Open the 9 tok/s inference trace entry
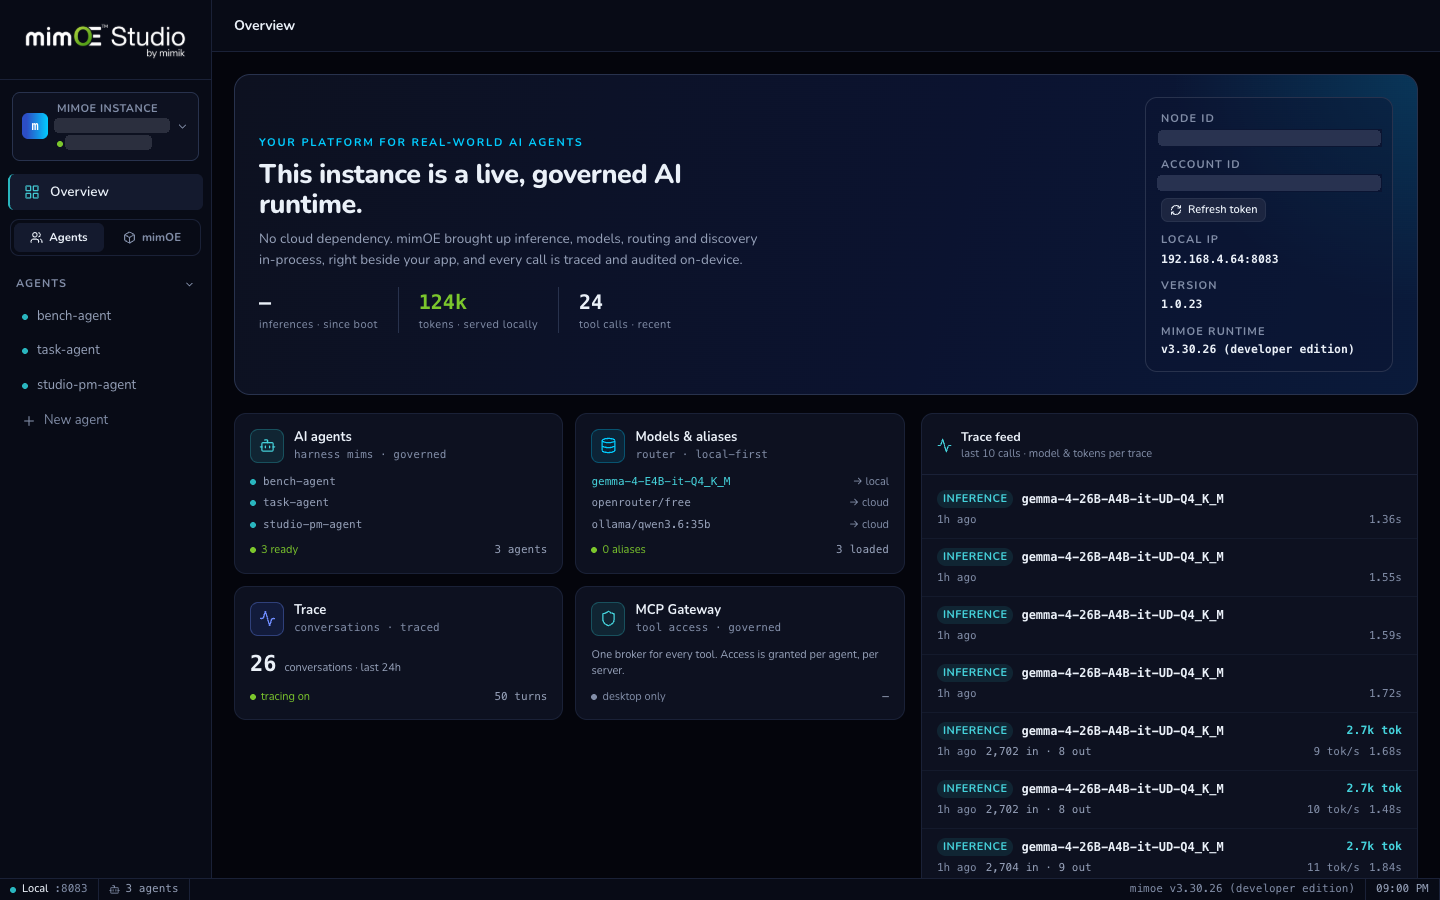Viewport: 1440px width, 900px height. [1169, 741]
